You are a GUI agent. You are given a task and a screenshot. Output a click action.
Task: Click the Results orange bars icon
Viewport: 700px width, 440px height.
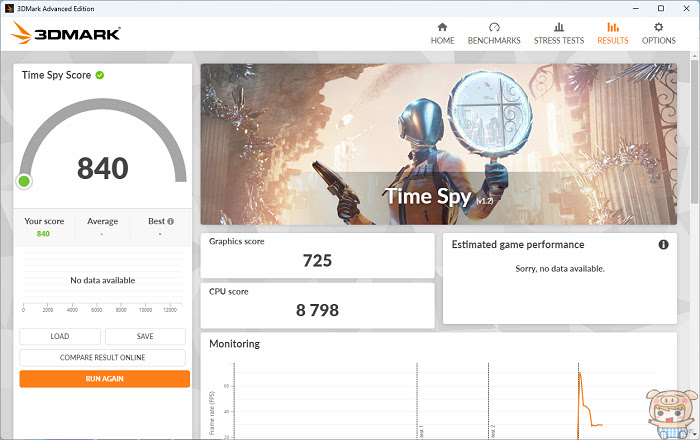pos(612,27)
